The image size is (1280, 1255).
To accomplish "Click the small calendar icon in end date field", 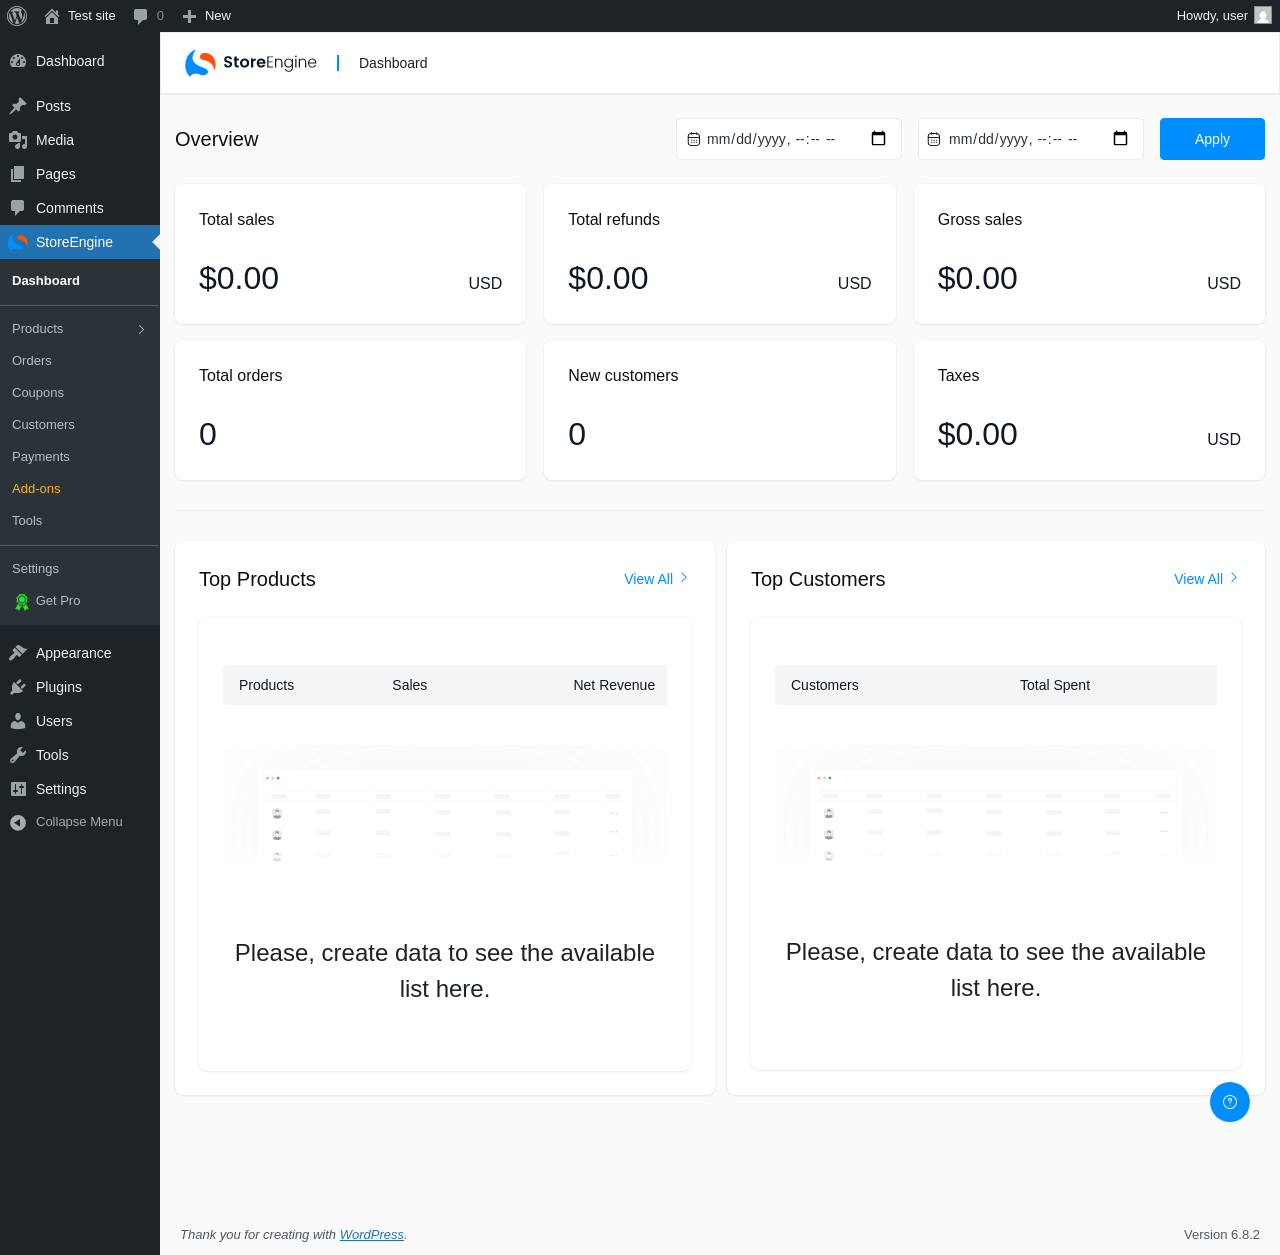I will (934, 139).
